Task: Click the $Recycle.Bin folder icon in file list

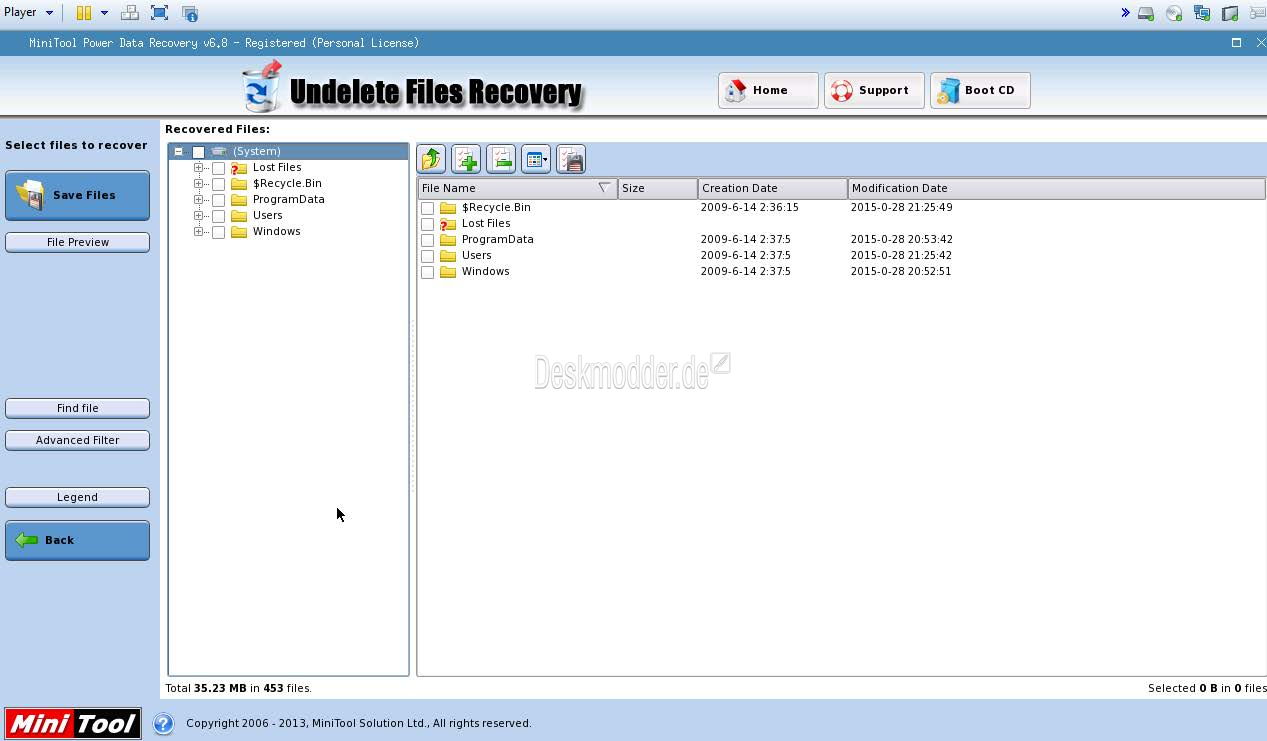Action: [x=448, y=207]
